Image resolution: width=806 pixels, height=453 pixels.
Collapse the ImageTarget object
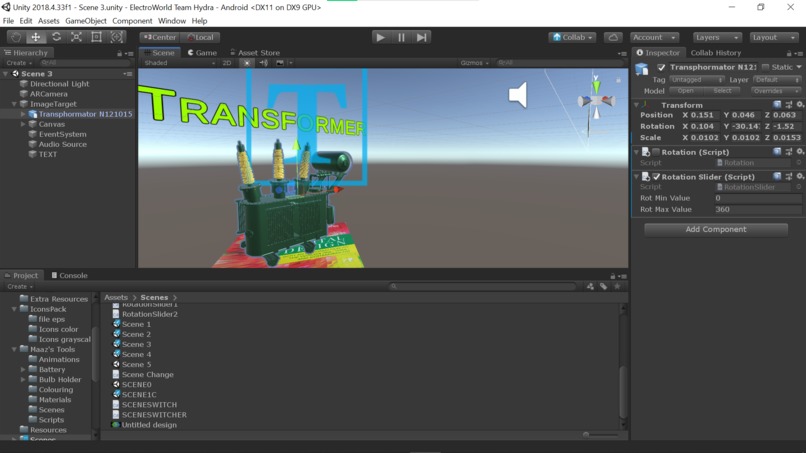click(14, 104)
